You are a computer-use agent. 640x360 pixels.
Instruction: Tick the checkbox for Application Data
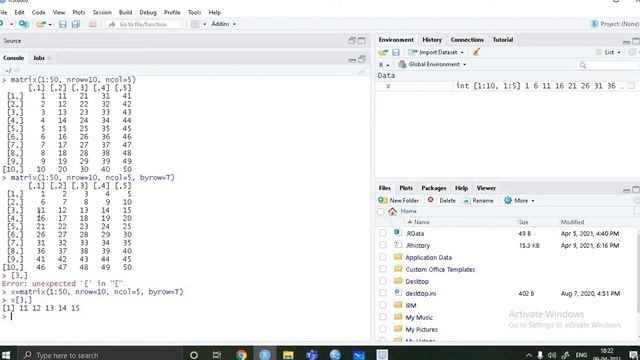[x=382, y=257]
